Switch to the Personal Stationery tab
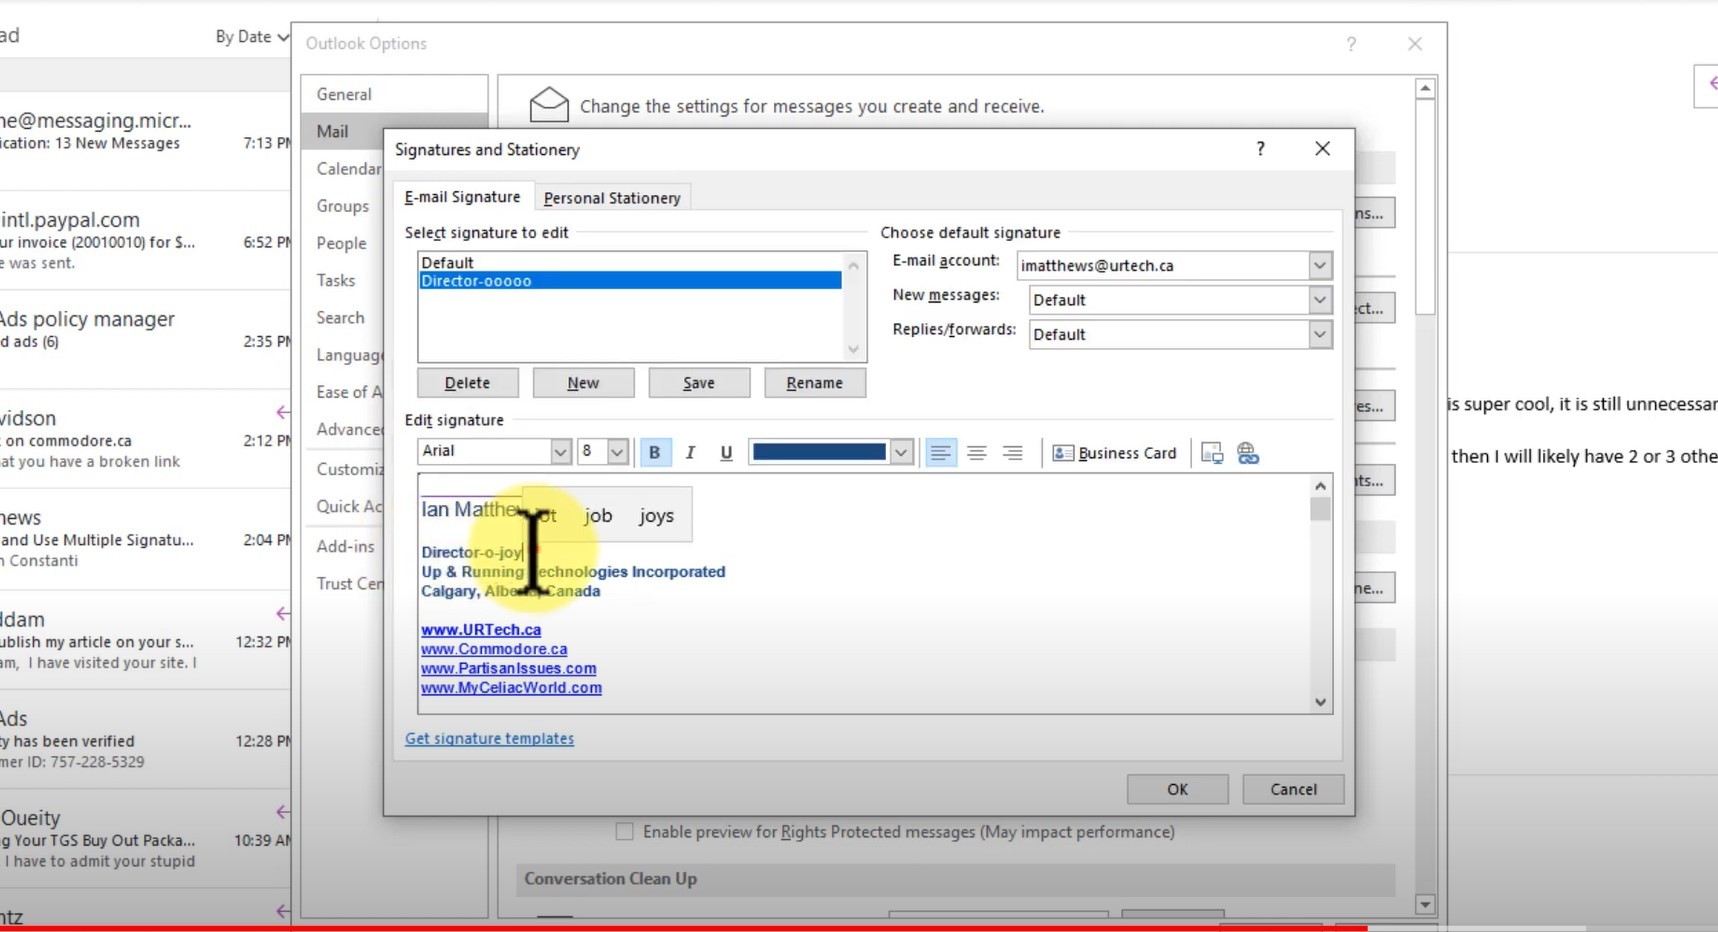The image size is (1718, 932). coord(611,197)
